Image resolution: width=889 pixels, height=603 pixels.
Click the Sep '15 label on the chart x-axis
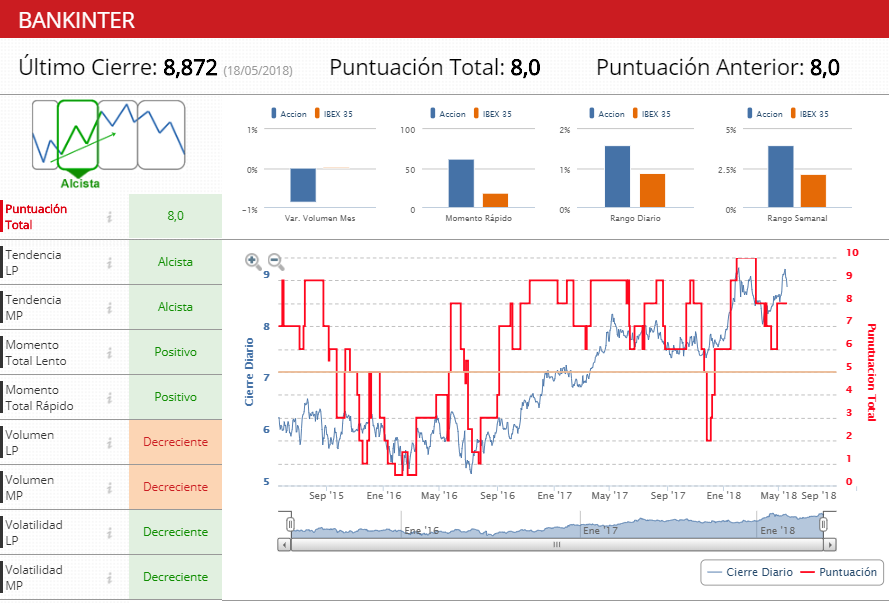[326, 495]
